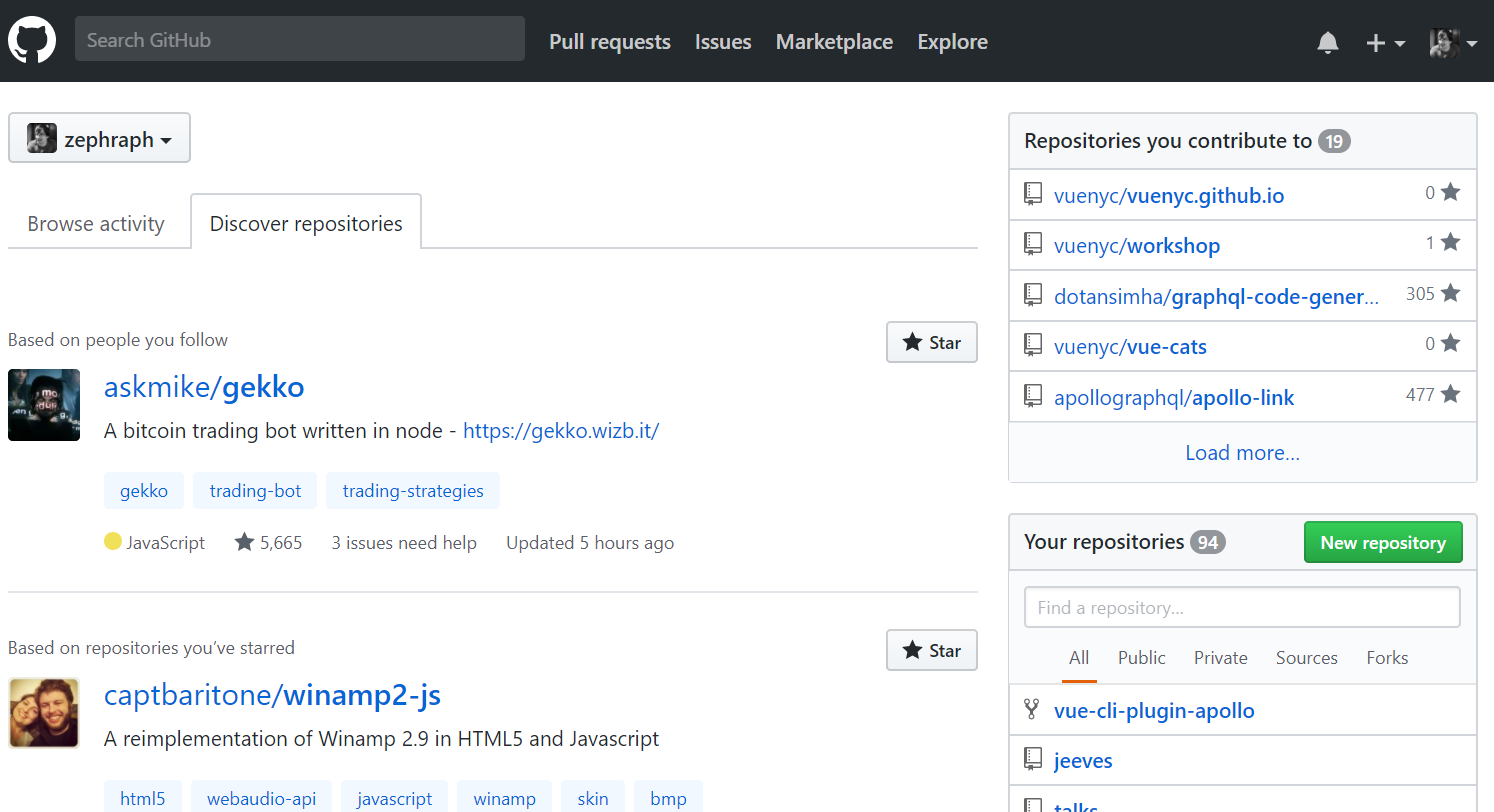Filter repositories by Forks

[1387, 658]
